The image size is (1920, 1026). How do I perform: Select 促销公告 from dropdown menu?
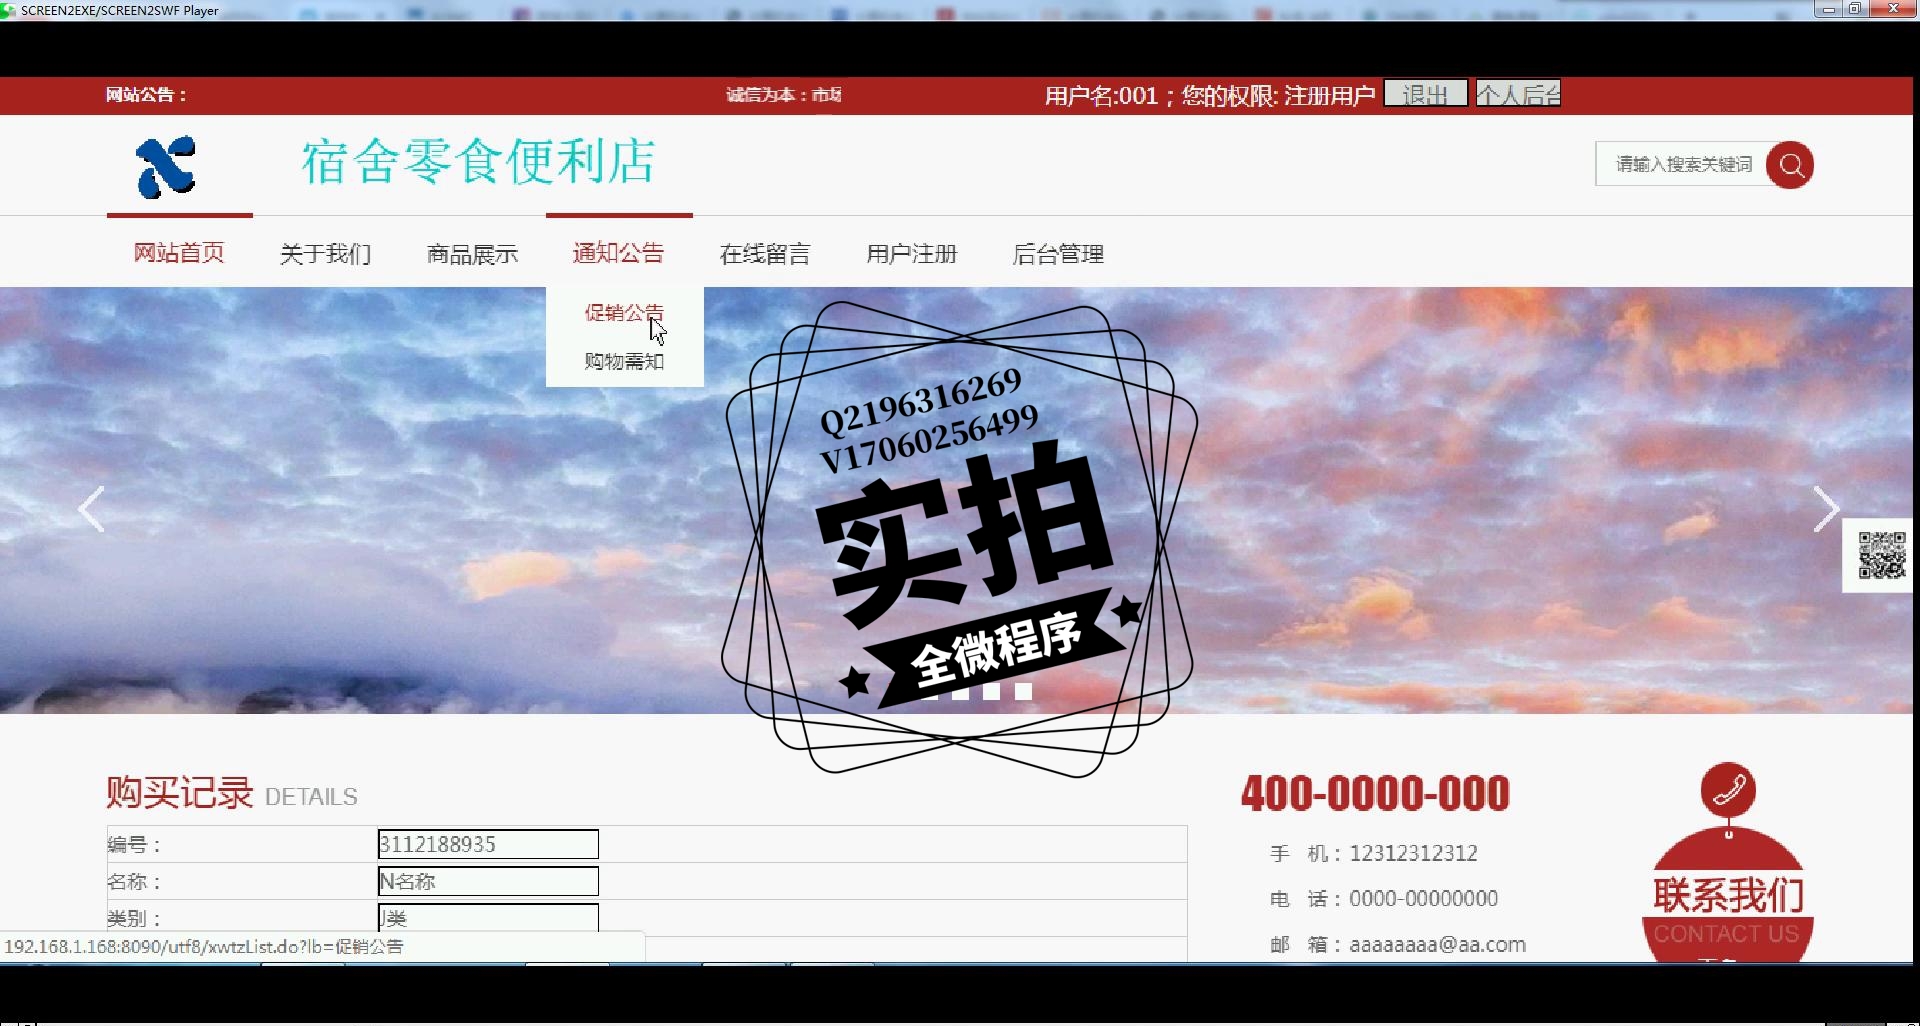[624, 312]
